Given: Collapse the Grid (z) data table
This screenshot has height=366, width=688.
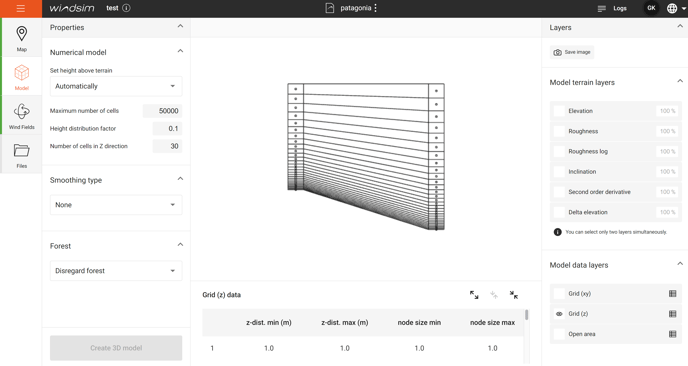Looking at the screenshot, I should (514, 295).
